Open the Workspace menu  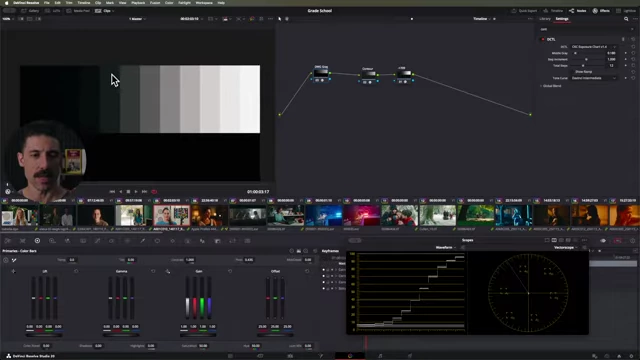[204, 3]
